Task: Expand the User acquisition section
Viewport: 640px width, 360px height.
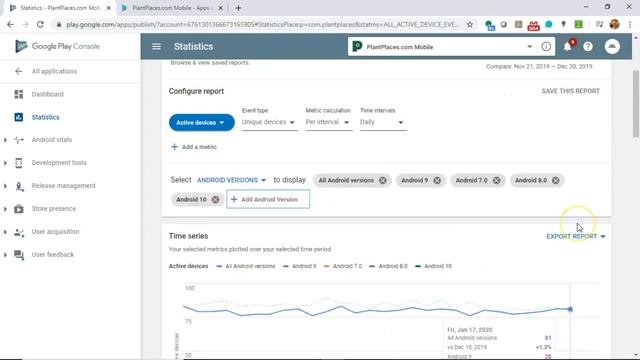Action: 5,232
